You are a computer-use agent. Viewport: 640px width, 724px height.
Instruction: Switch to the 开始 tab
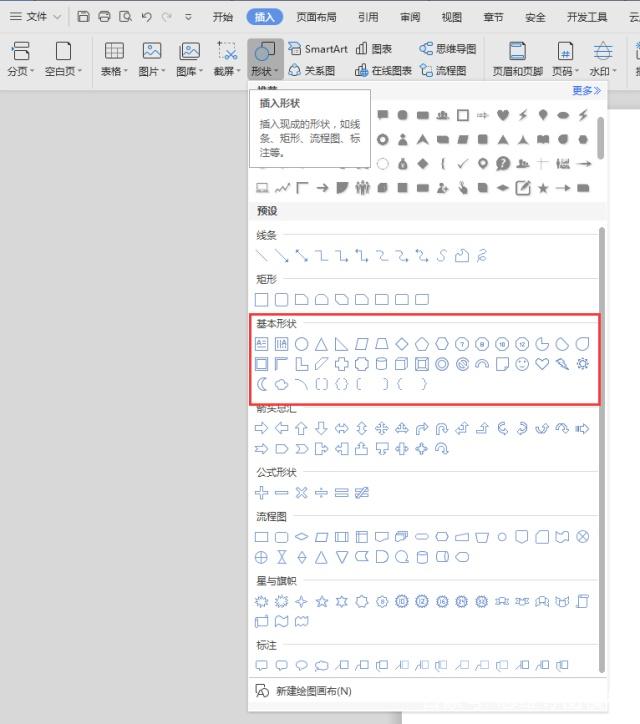(223, 17)
